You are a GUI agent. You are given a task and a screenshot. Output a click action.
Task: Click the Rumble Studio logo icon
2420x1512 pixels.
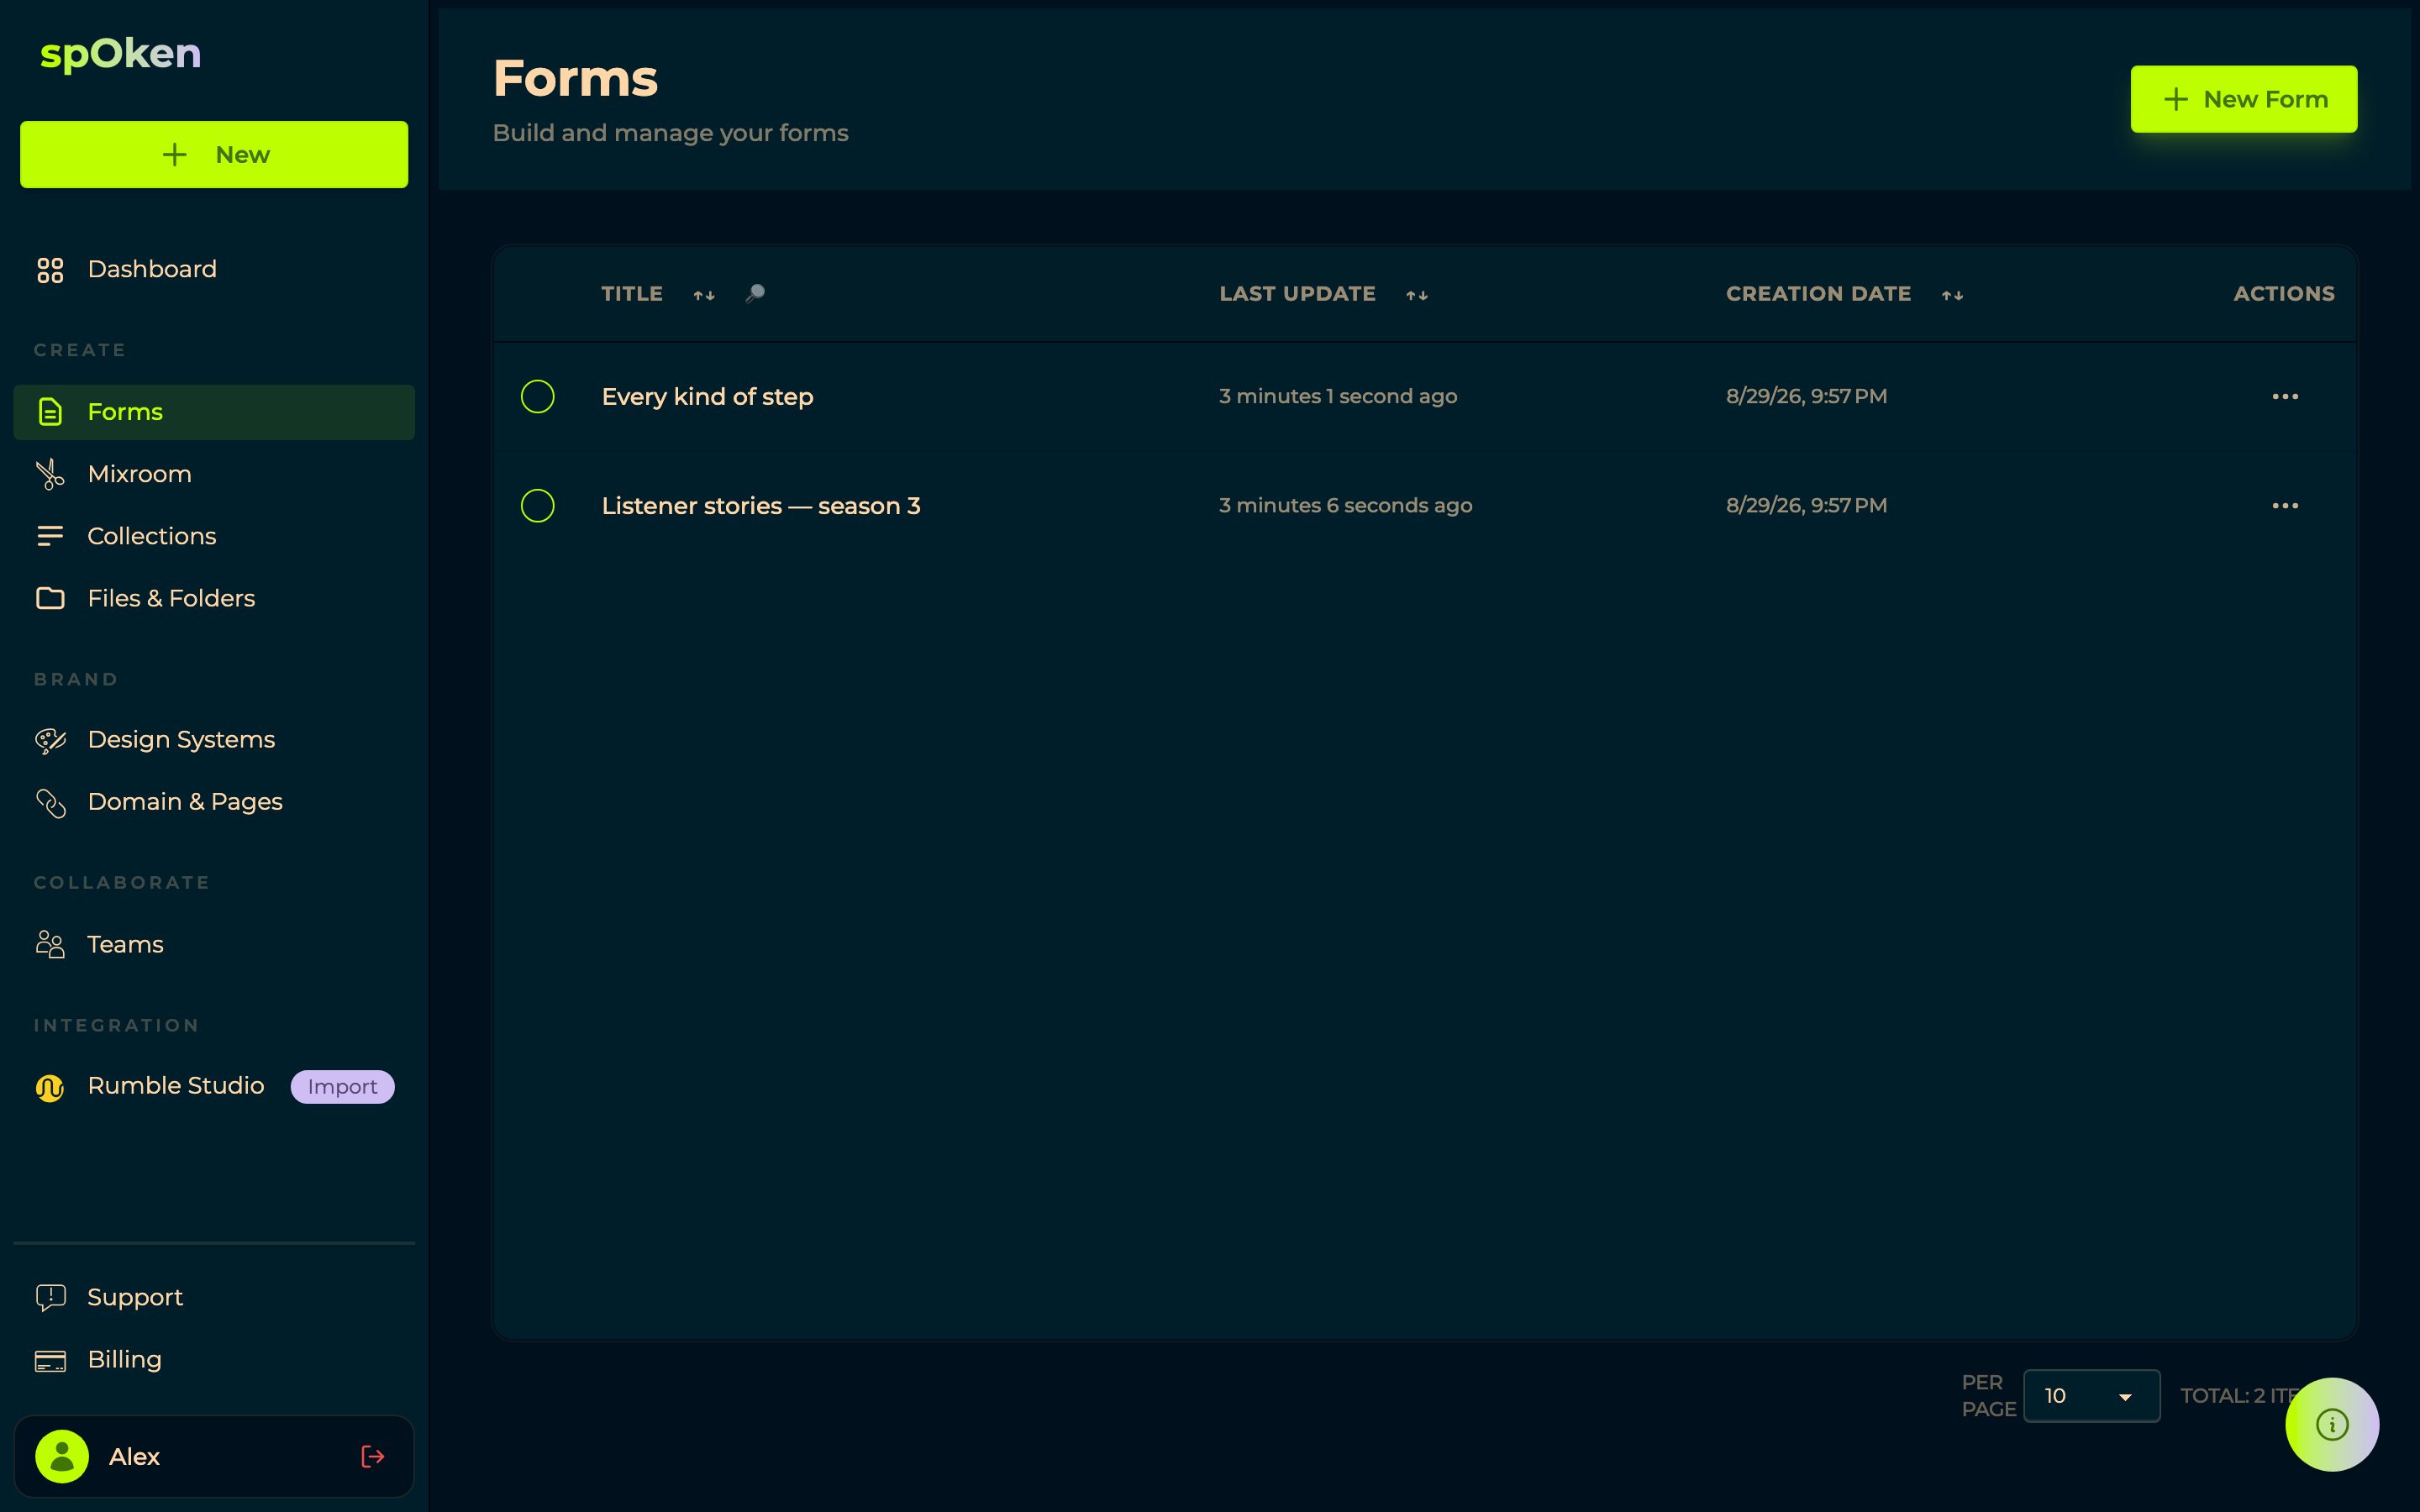tap(50, 1087)
